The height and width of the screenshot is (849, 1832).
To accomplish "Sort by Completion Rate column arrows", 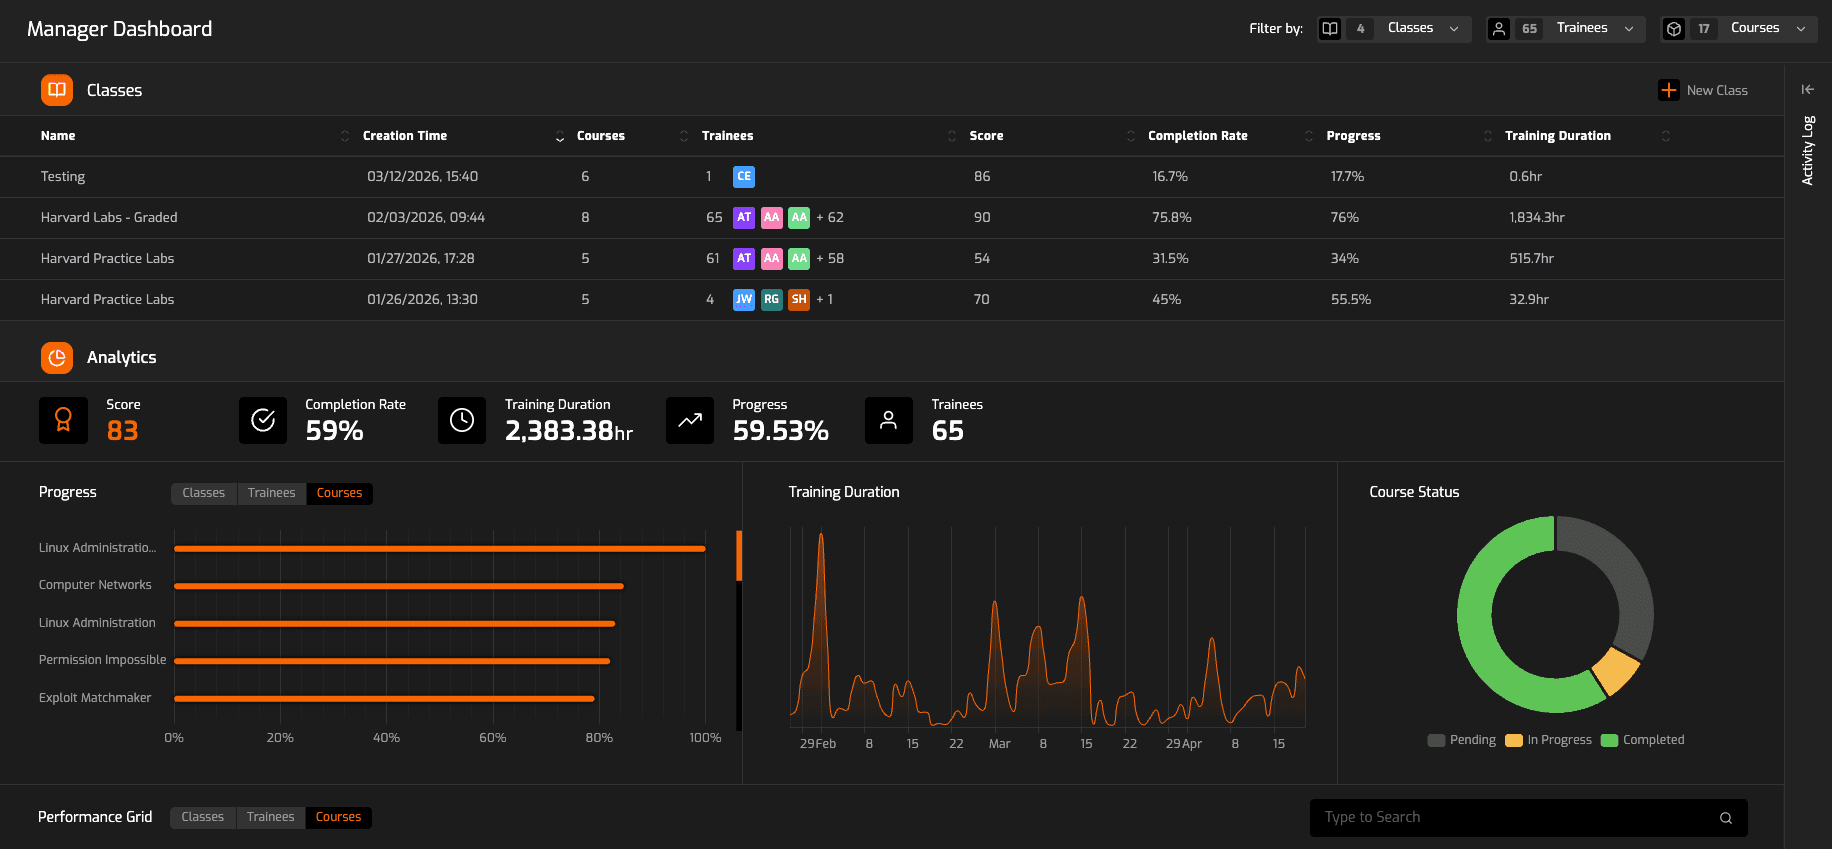I will (1309, 136).
